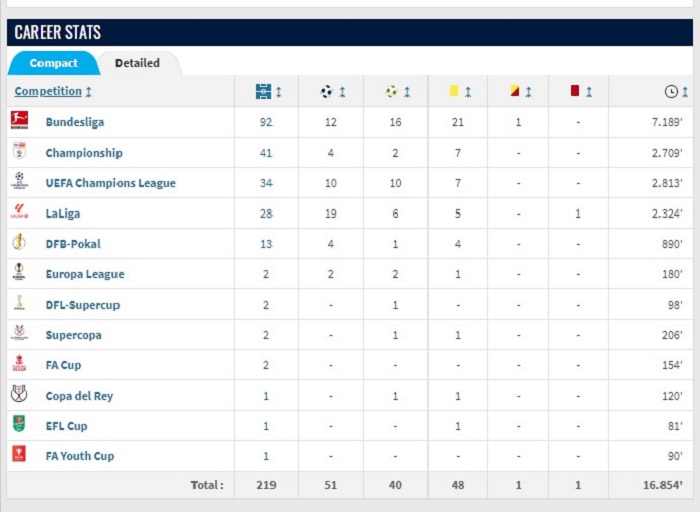Sort by yellow cards column
The image size is (700, 512).
coord(460,92)
